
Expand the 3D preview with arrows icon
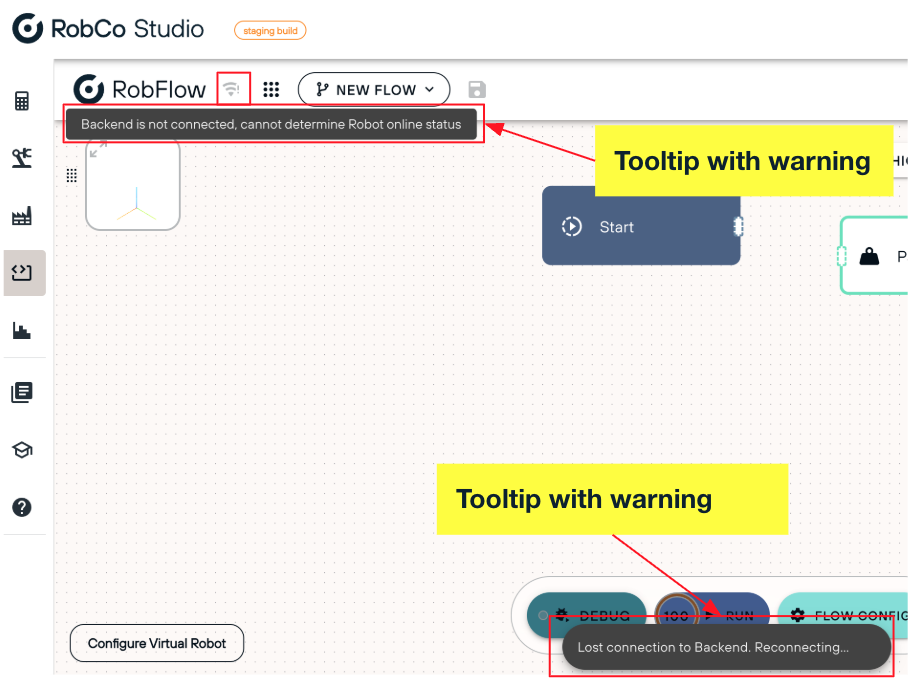tap(98, 149)
